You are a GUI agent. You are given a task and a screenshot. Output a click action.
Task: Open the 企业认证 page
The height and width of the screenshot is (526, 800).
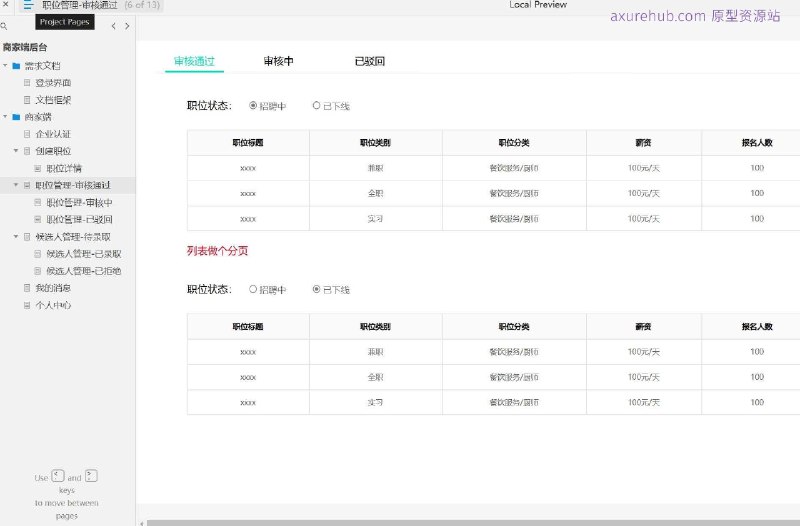click(x=53, y=134)
